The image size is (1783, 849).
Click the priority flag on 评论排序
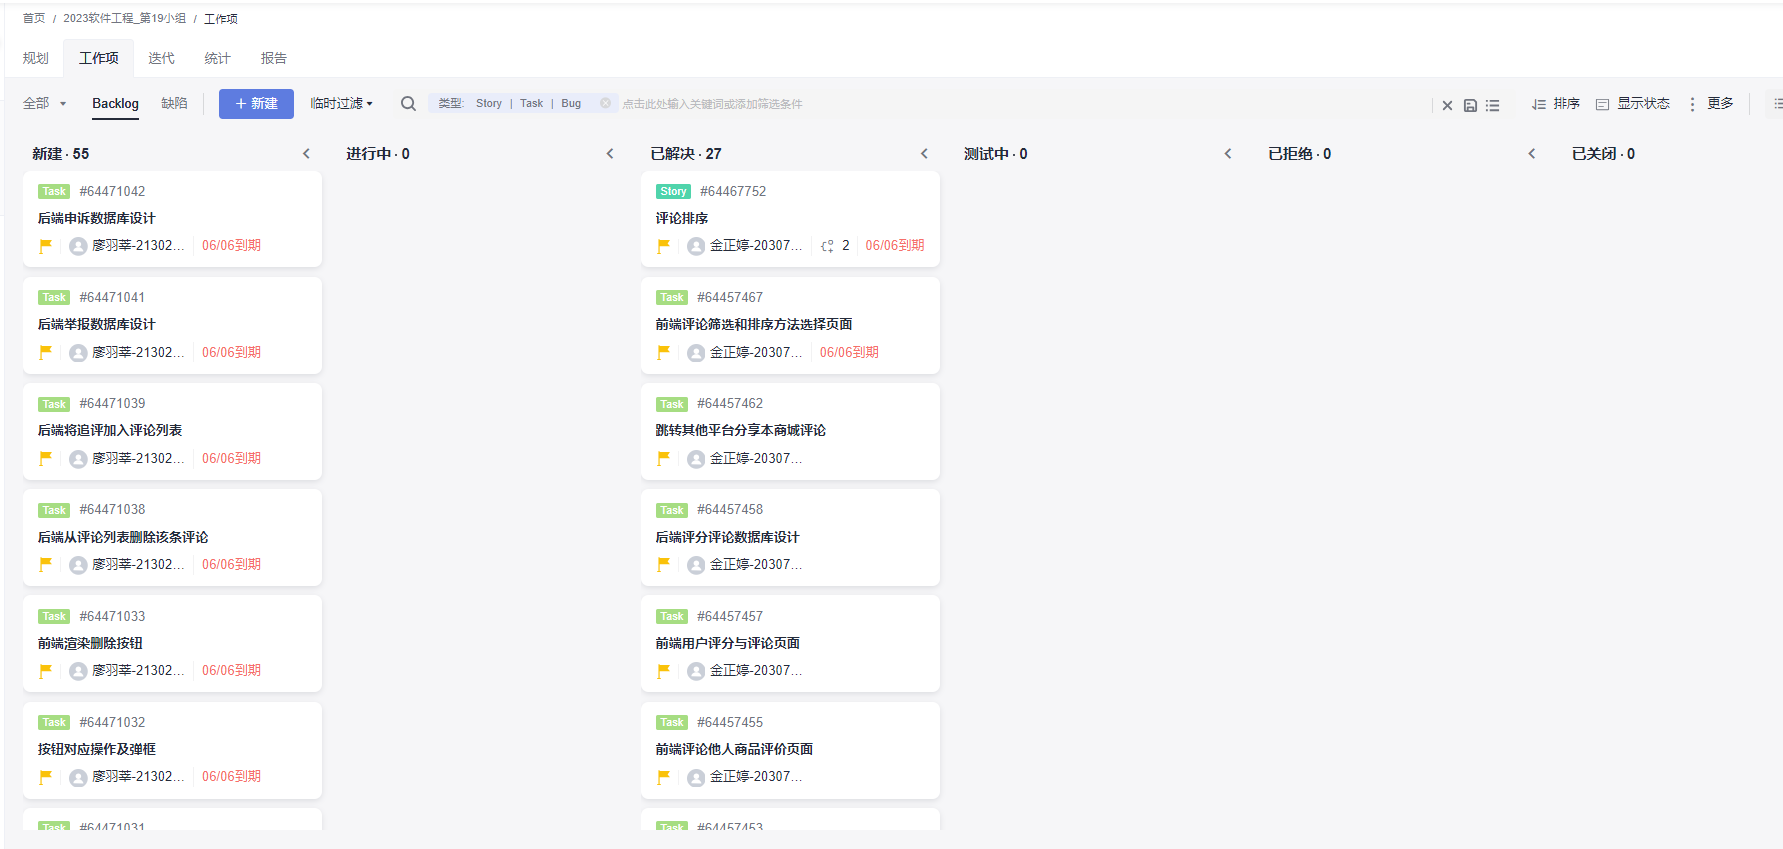point(663,245)
